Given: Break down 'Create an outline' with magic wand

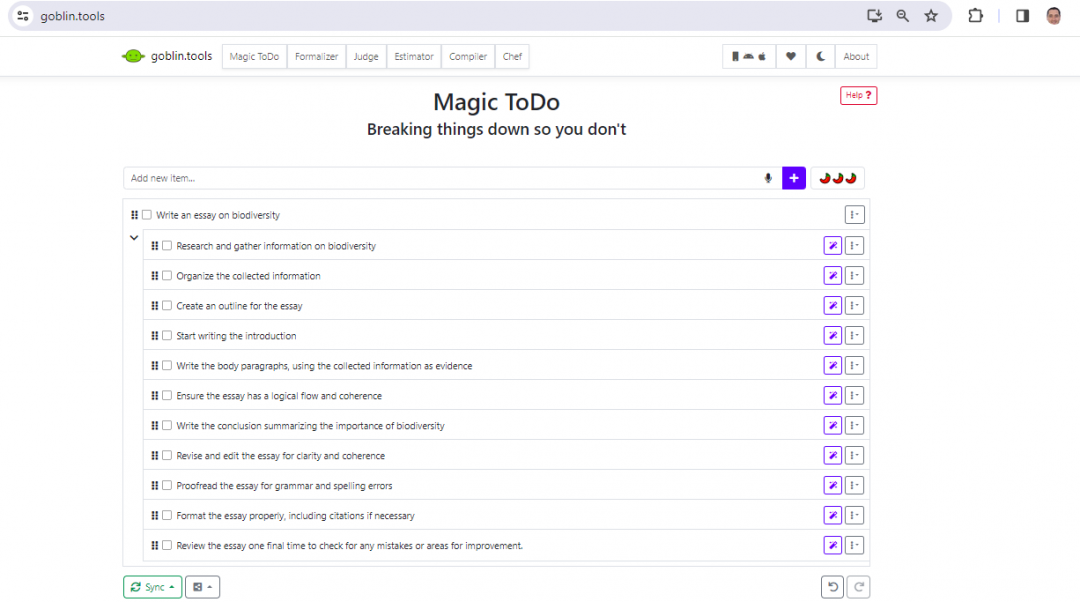Looking at the screenshot, I should click(832, 306).
